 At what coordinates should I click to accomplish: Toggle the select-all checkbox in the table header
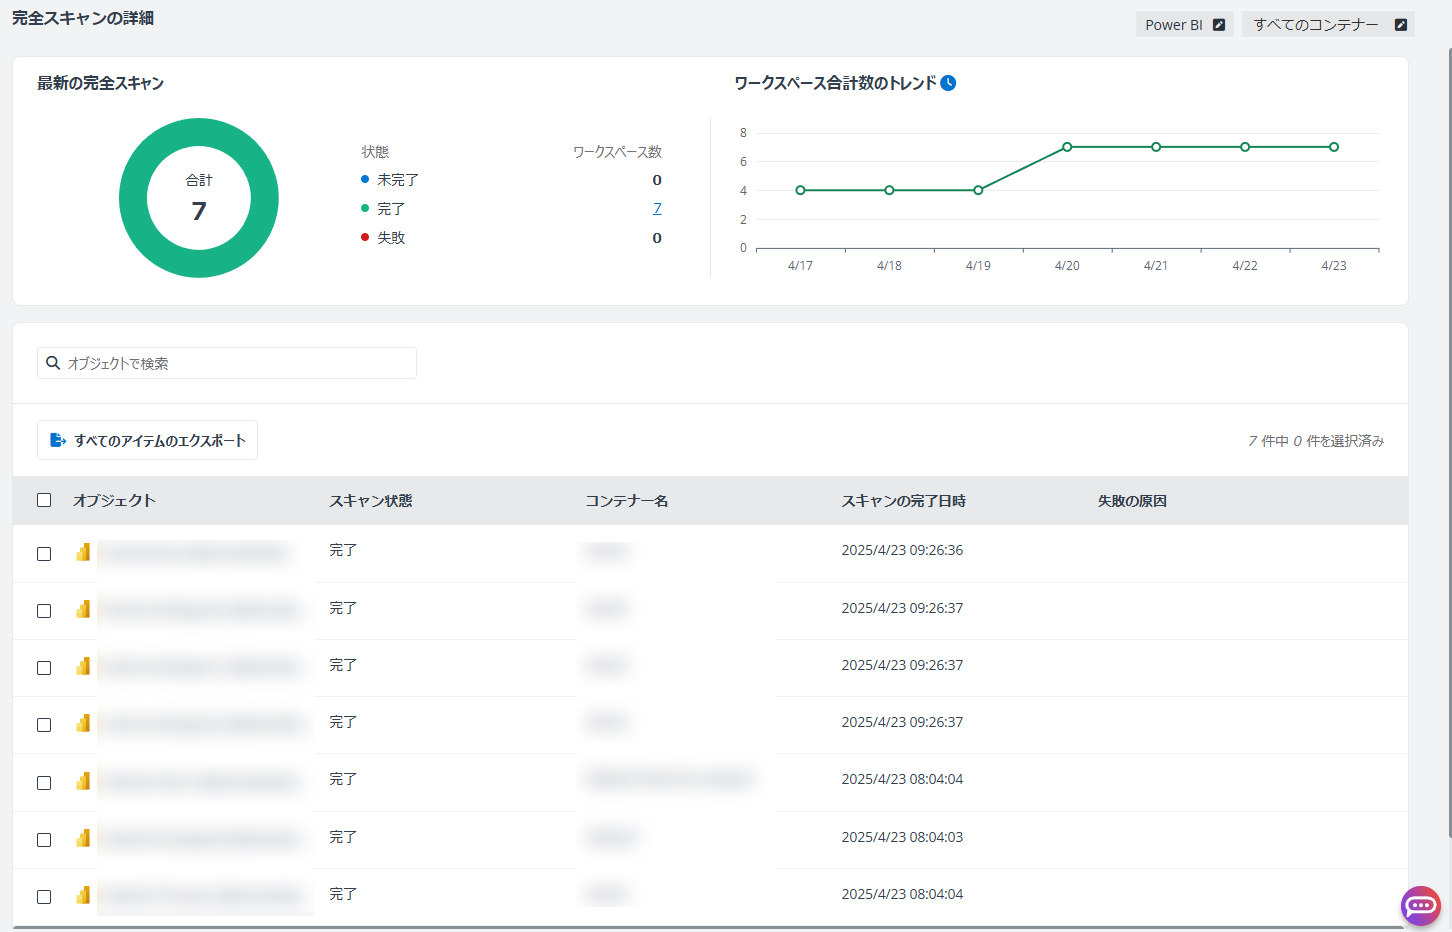pos(44,500)
